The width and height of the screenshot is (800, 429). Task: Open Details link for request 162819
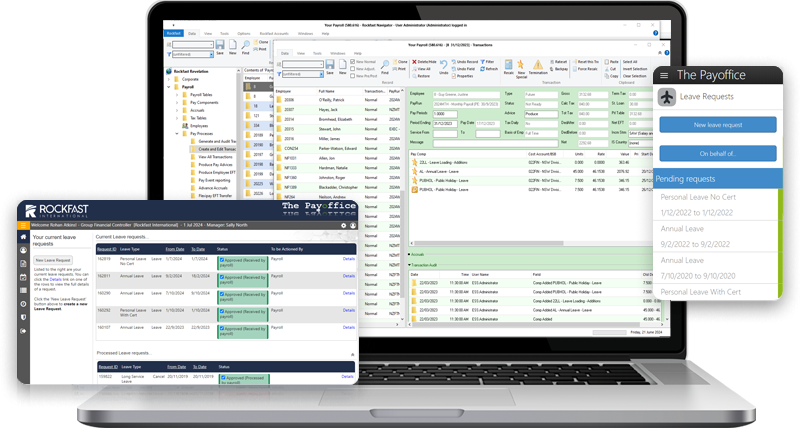click(348, 259)
